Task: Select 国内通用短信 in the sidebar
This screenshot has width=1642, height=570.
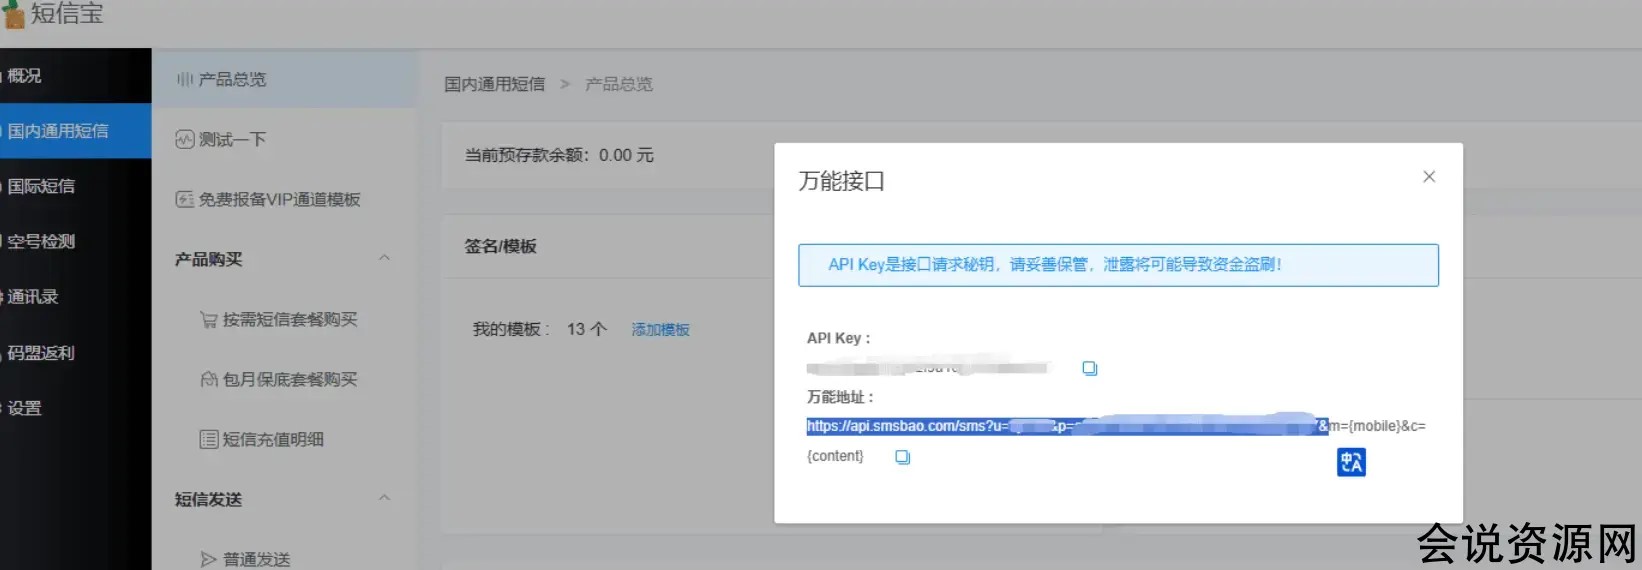Action: point(75,131)
